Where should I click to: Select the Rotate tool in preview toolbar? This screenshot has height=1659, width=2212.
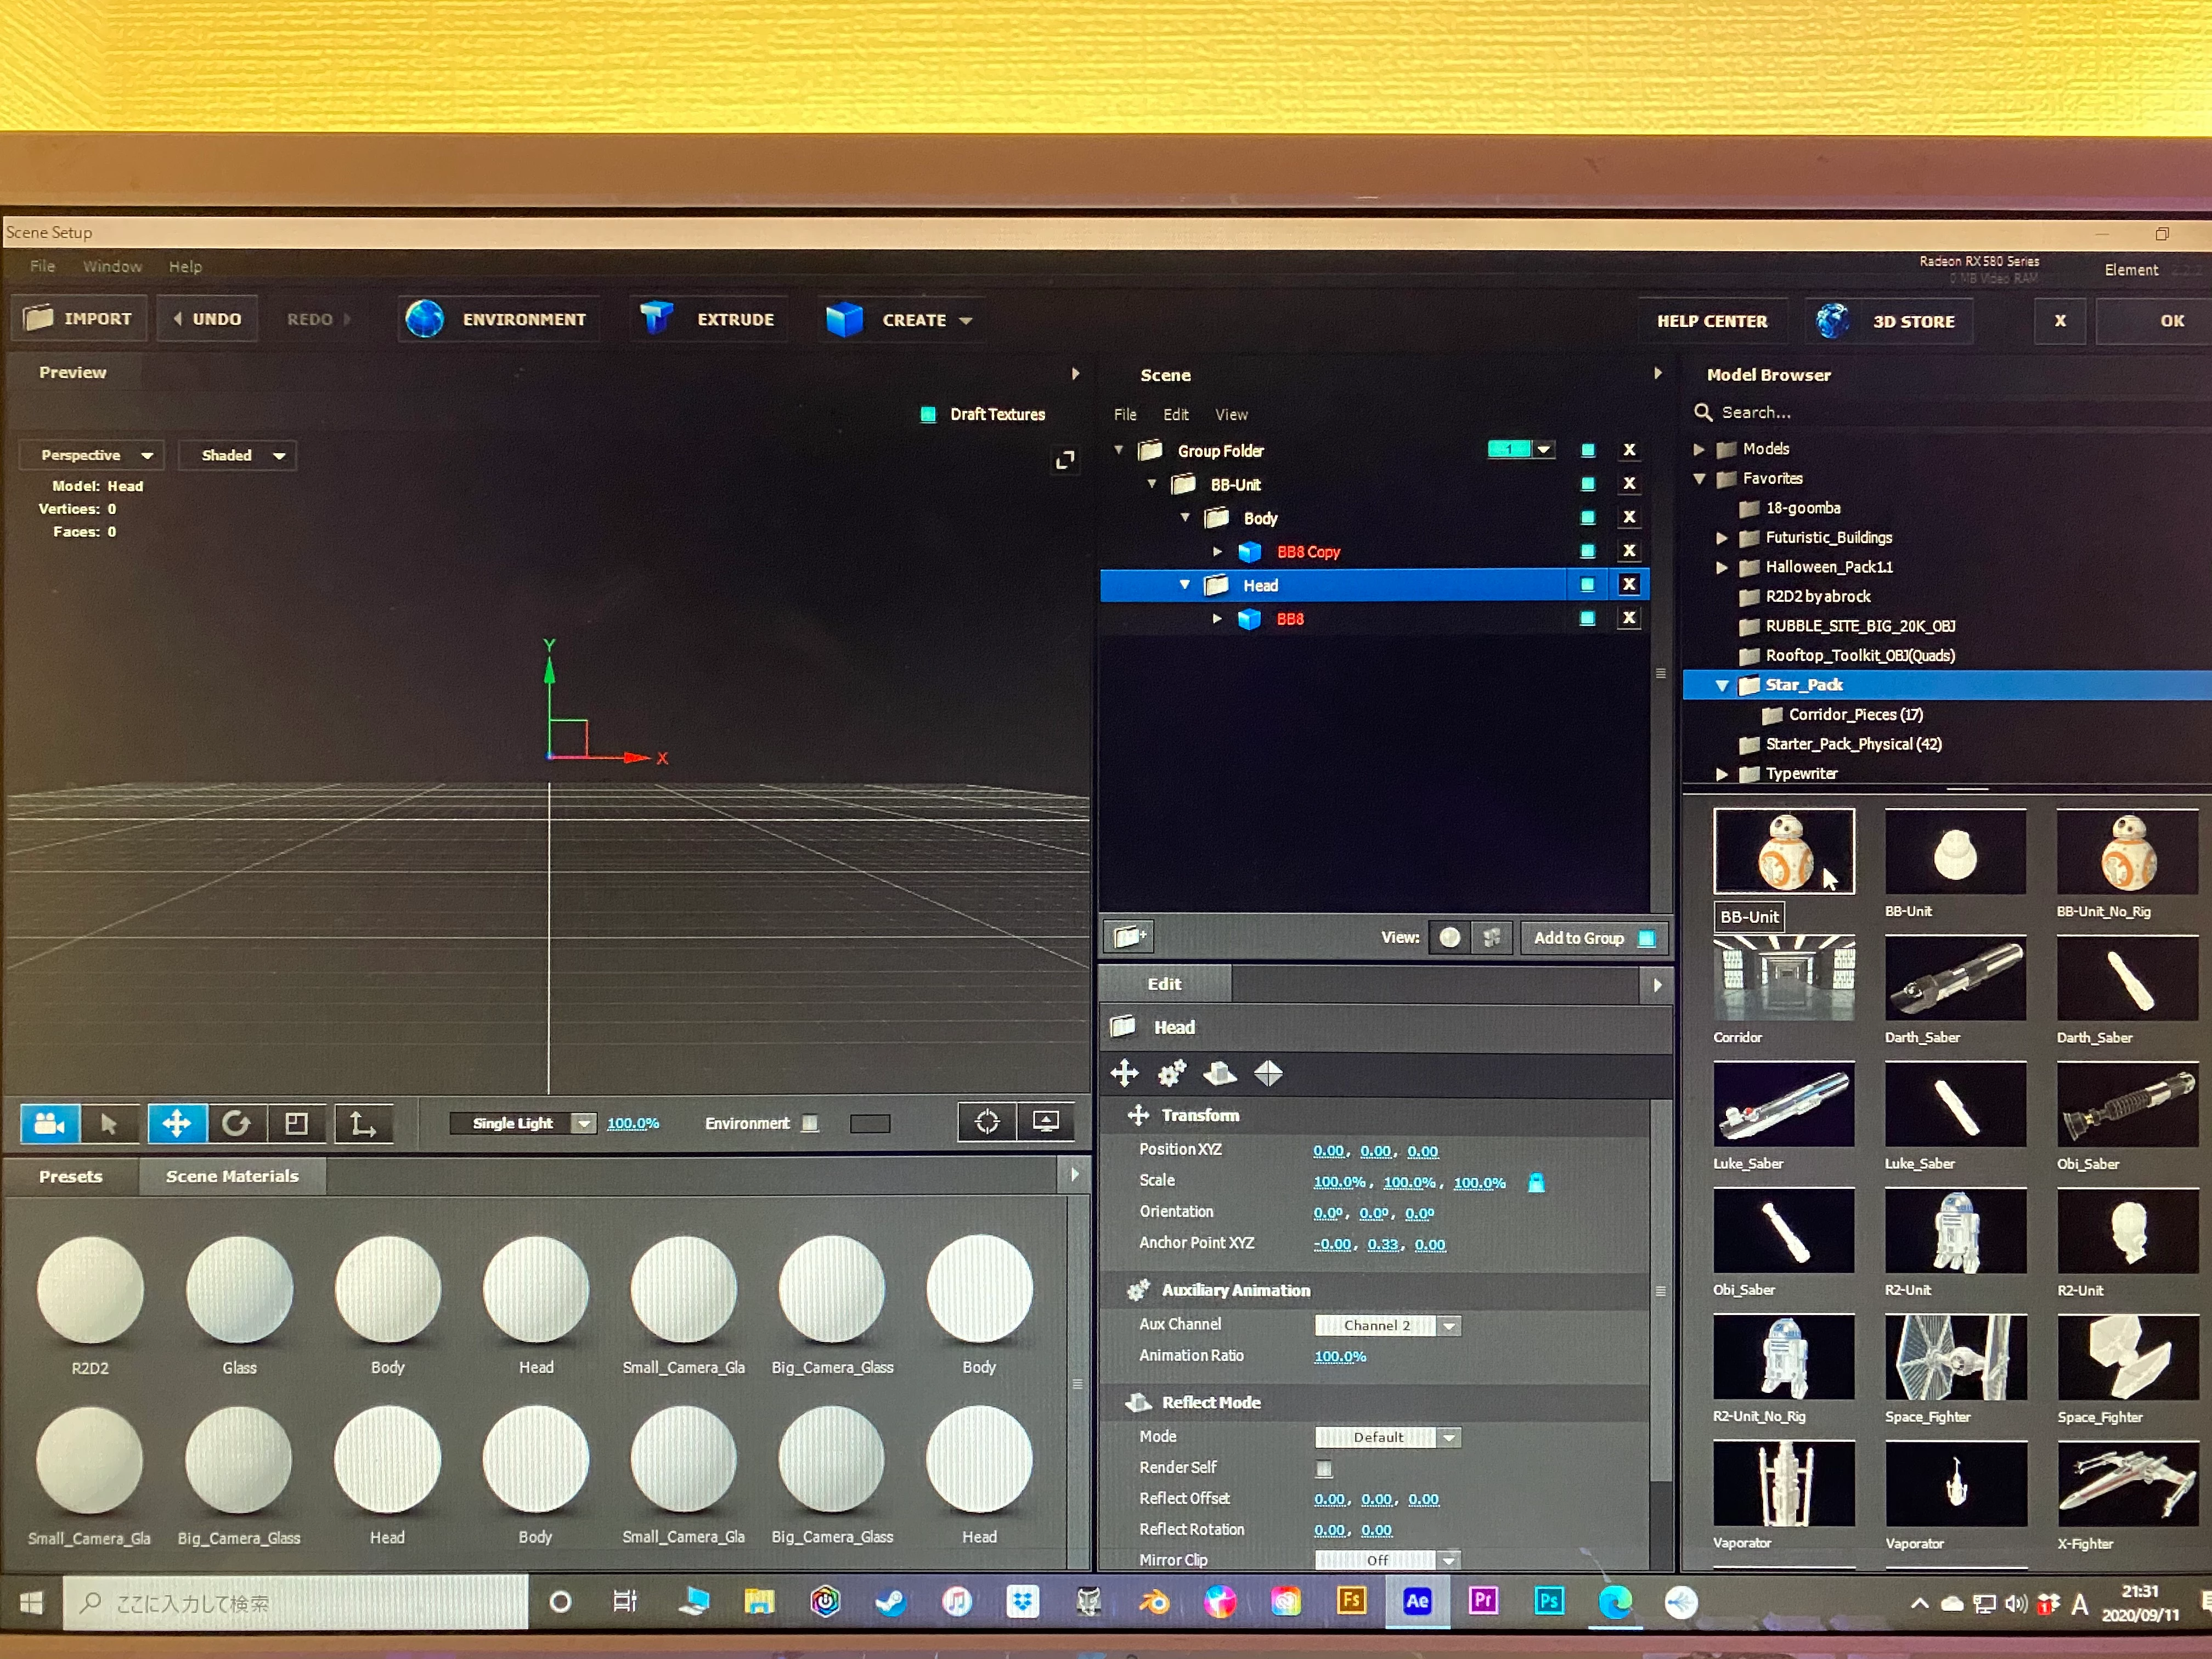point(237,1123)
